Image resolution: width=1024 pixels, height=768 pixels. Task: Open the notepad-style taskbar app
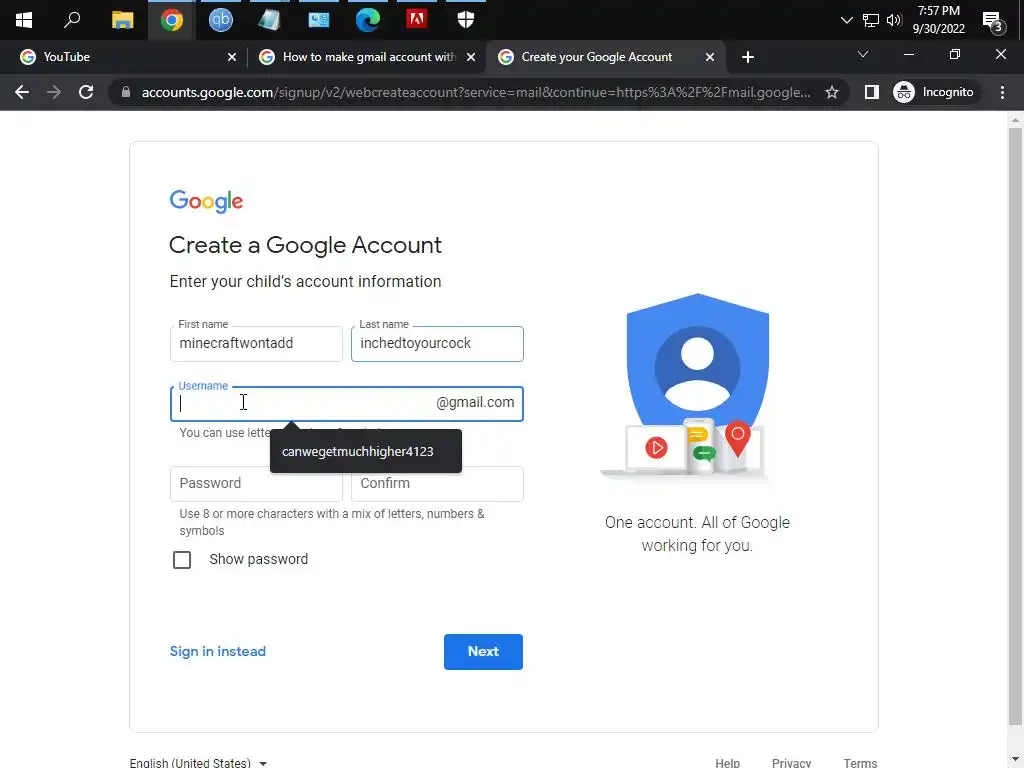pyautogui.click(x=269, y=20)
